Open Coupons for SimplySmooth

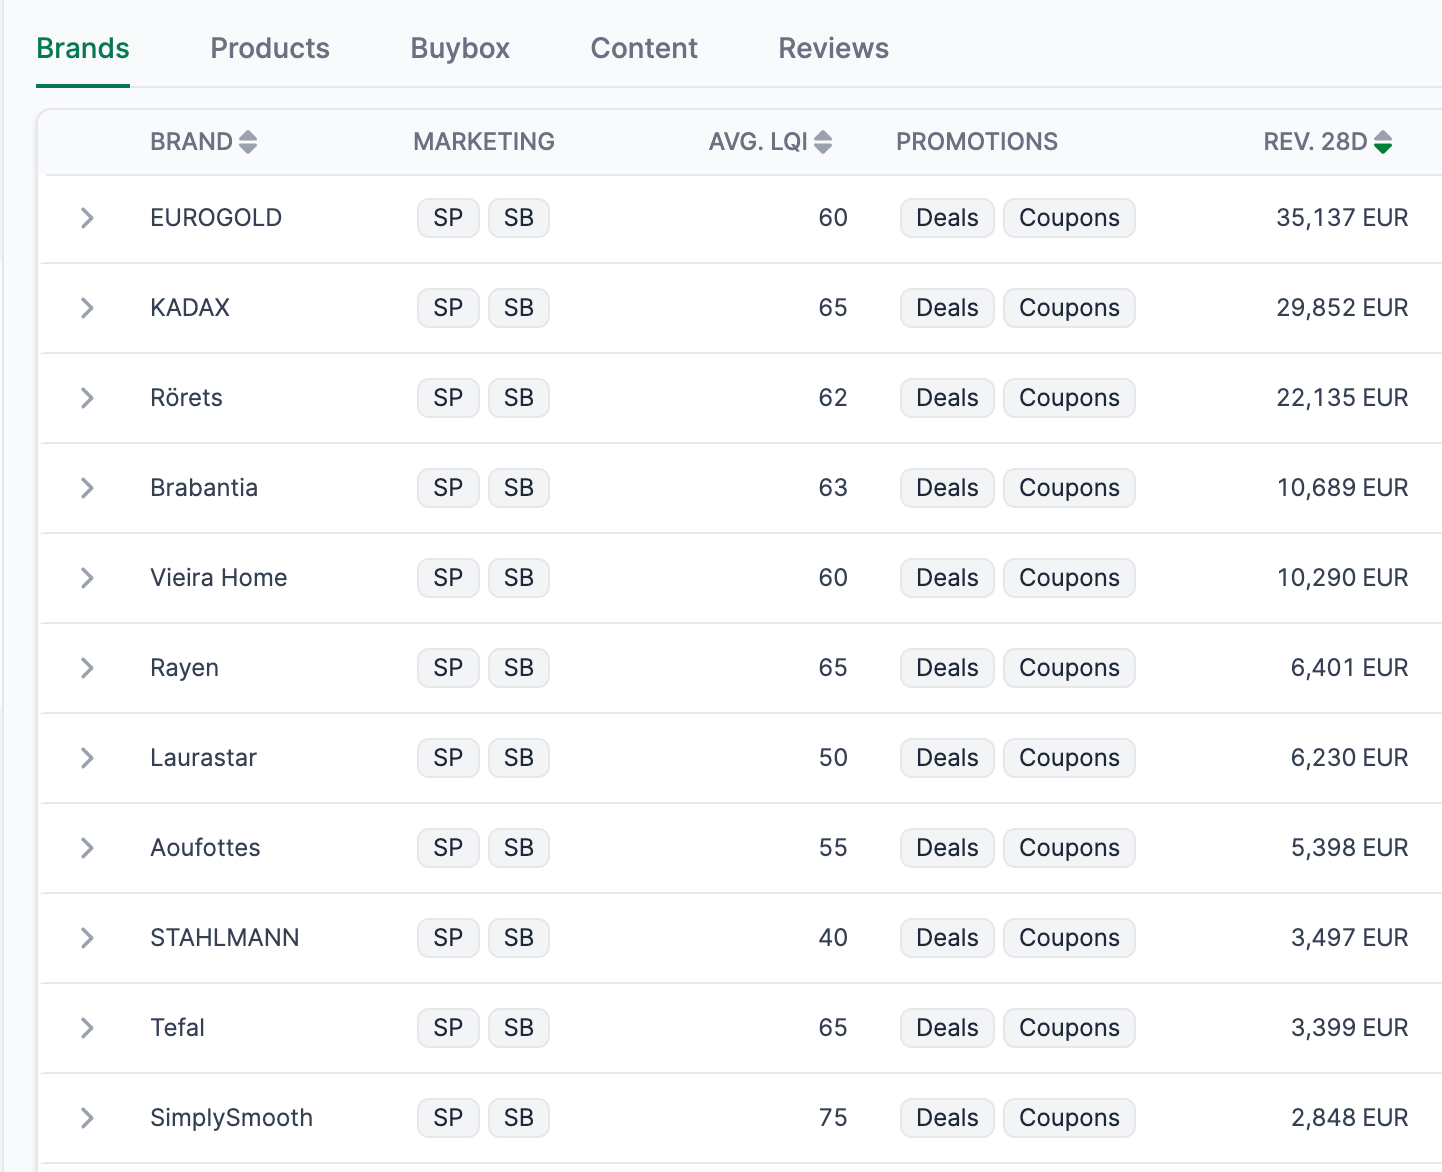(1068, 1117)
